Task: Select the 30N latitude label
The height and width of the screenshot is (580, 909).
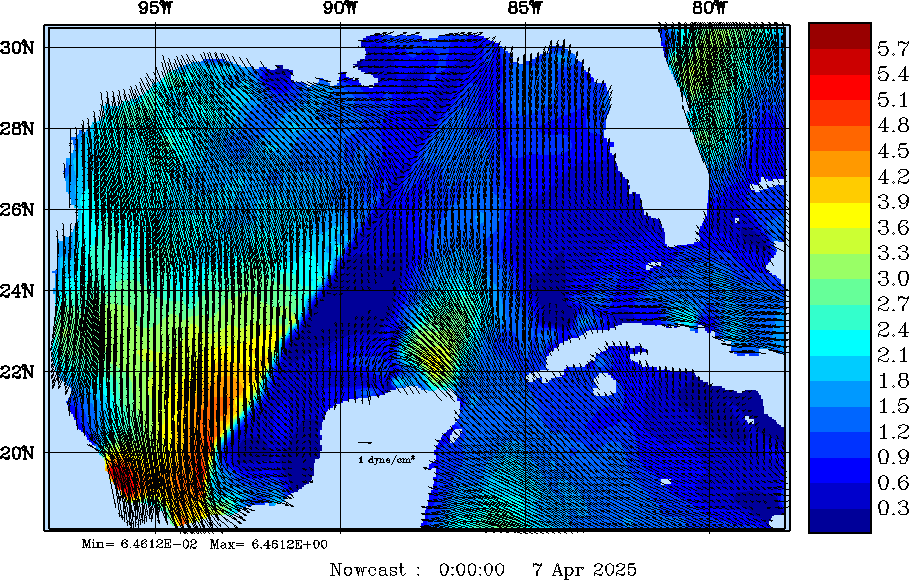Action: tap(17, 48)
